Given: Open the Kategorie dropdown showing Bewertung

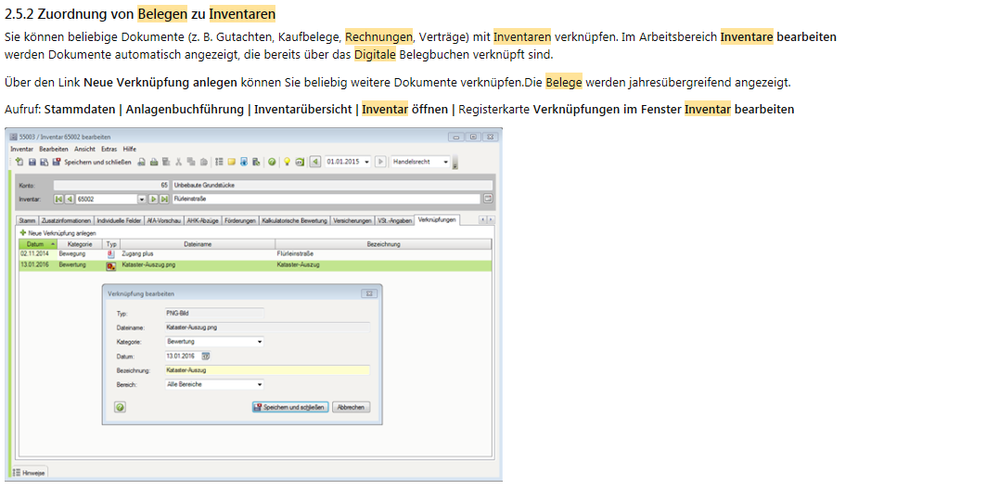Looking at the screenshot, I should pyautogui.click(x=259, y=341).
